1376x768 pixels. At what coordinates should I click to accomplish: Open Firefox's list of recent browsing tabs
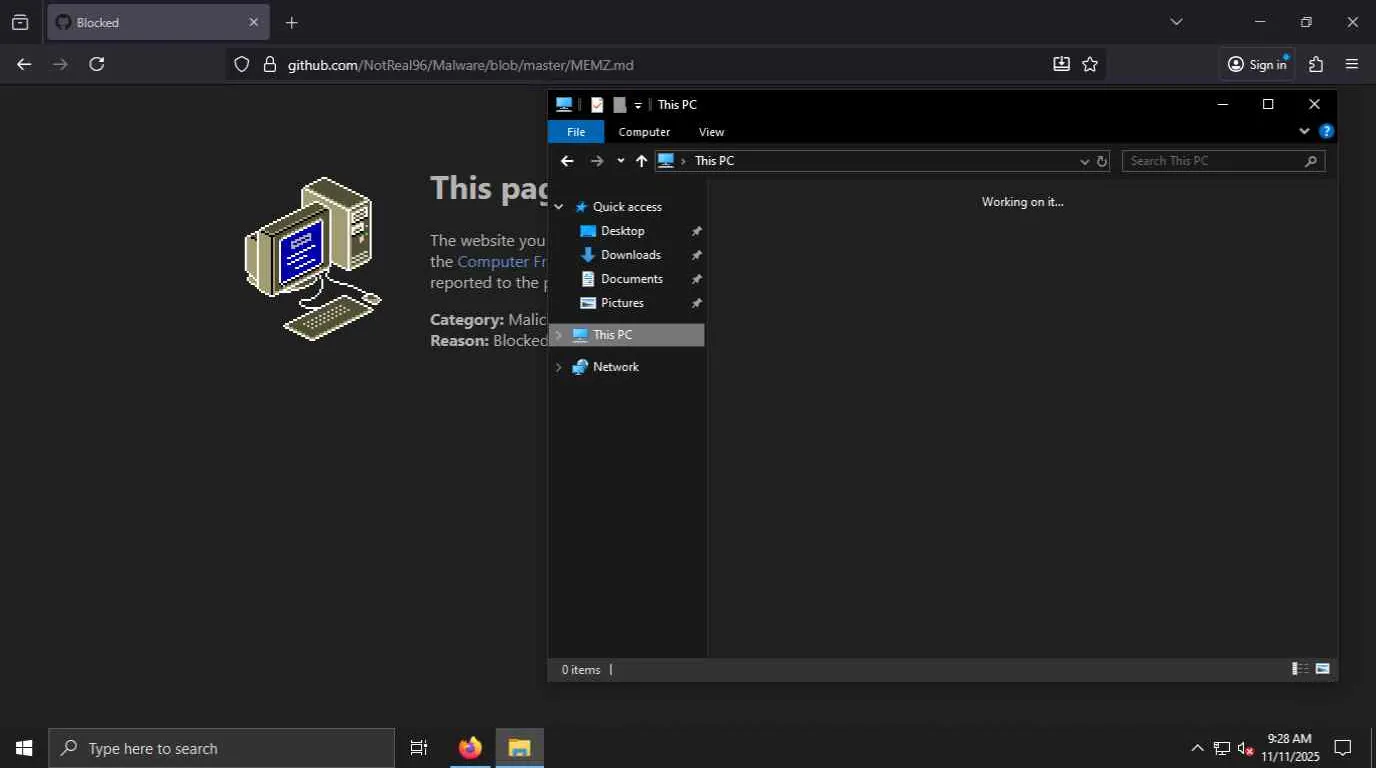click(x=20, y=22)
